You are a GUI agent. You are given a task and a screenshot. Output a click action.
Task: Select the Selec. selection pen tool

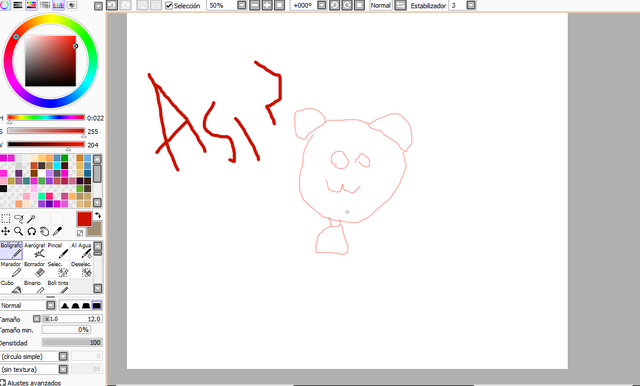[x=58, y=269]
